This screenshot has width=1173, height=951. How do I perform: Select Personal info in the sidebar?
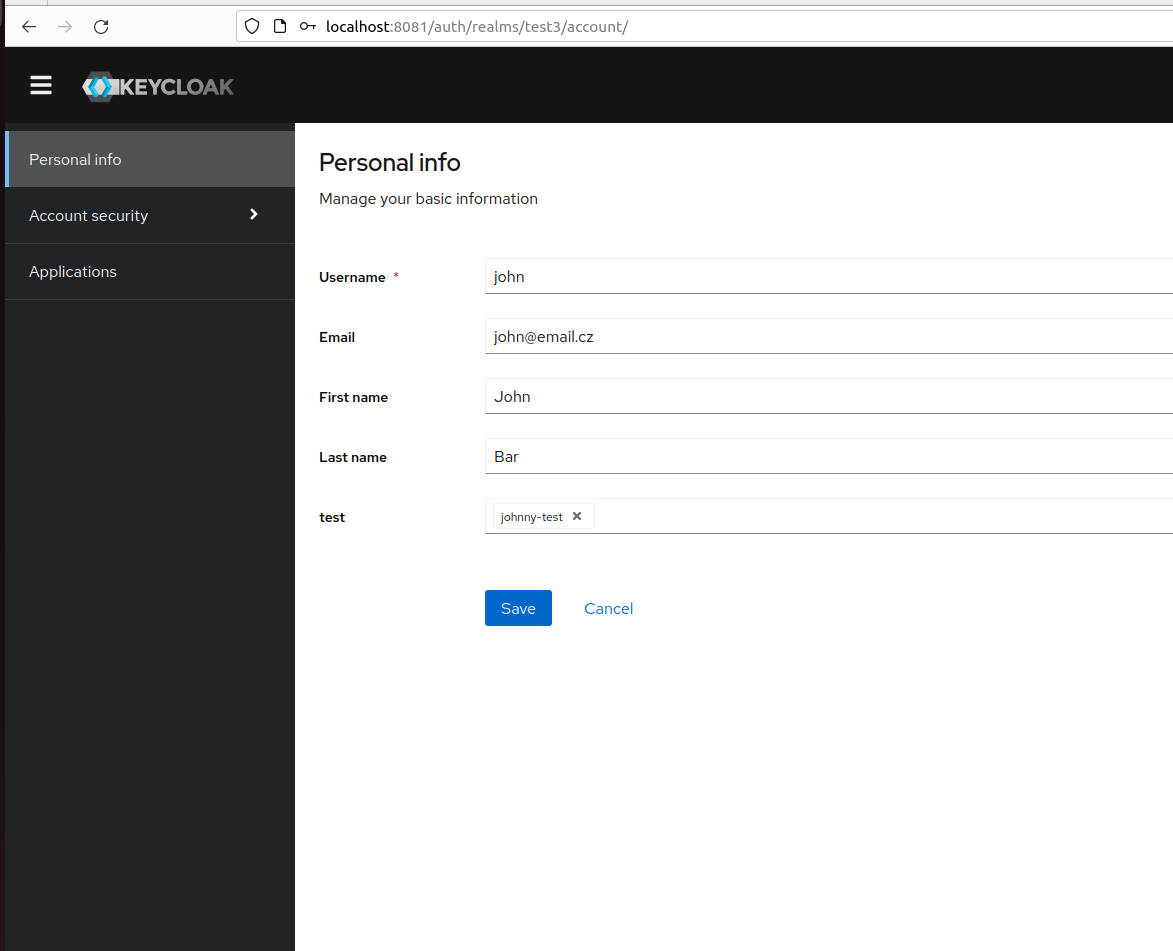pyautogui.click(x=75, y=158)
